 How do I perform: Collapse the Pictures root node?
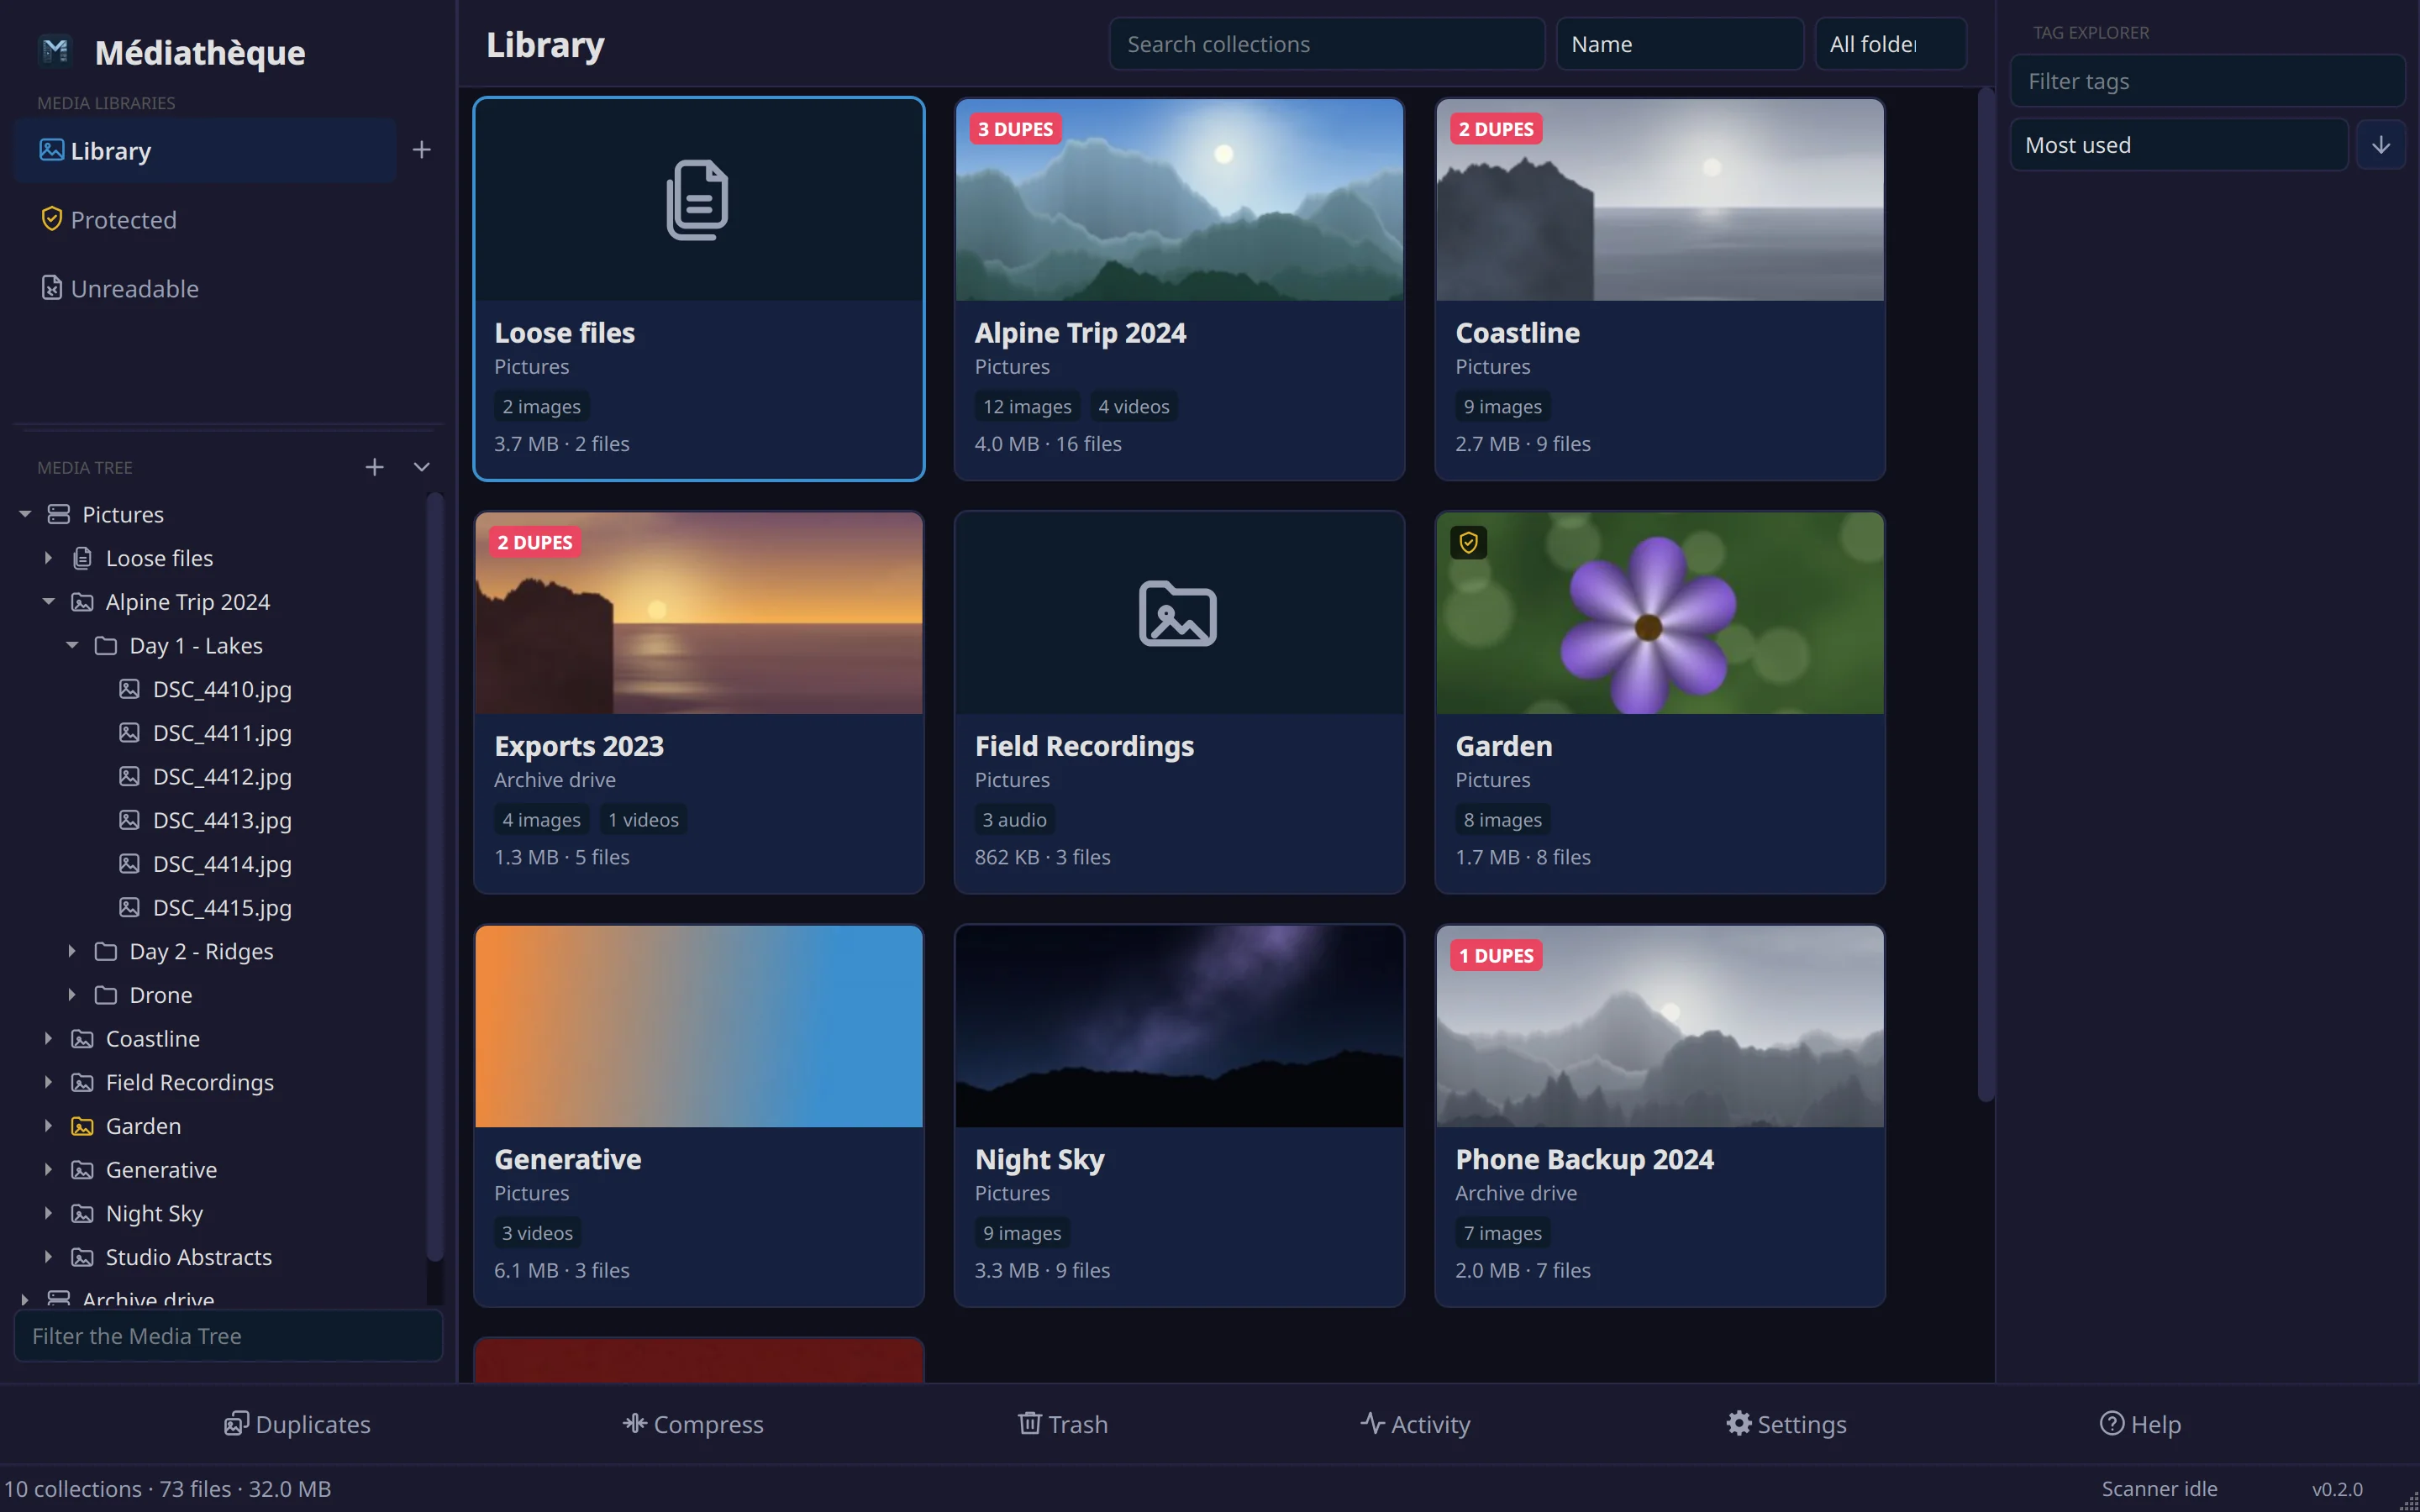tap(25, 514)
